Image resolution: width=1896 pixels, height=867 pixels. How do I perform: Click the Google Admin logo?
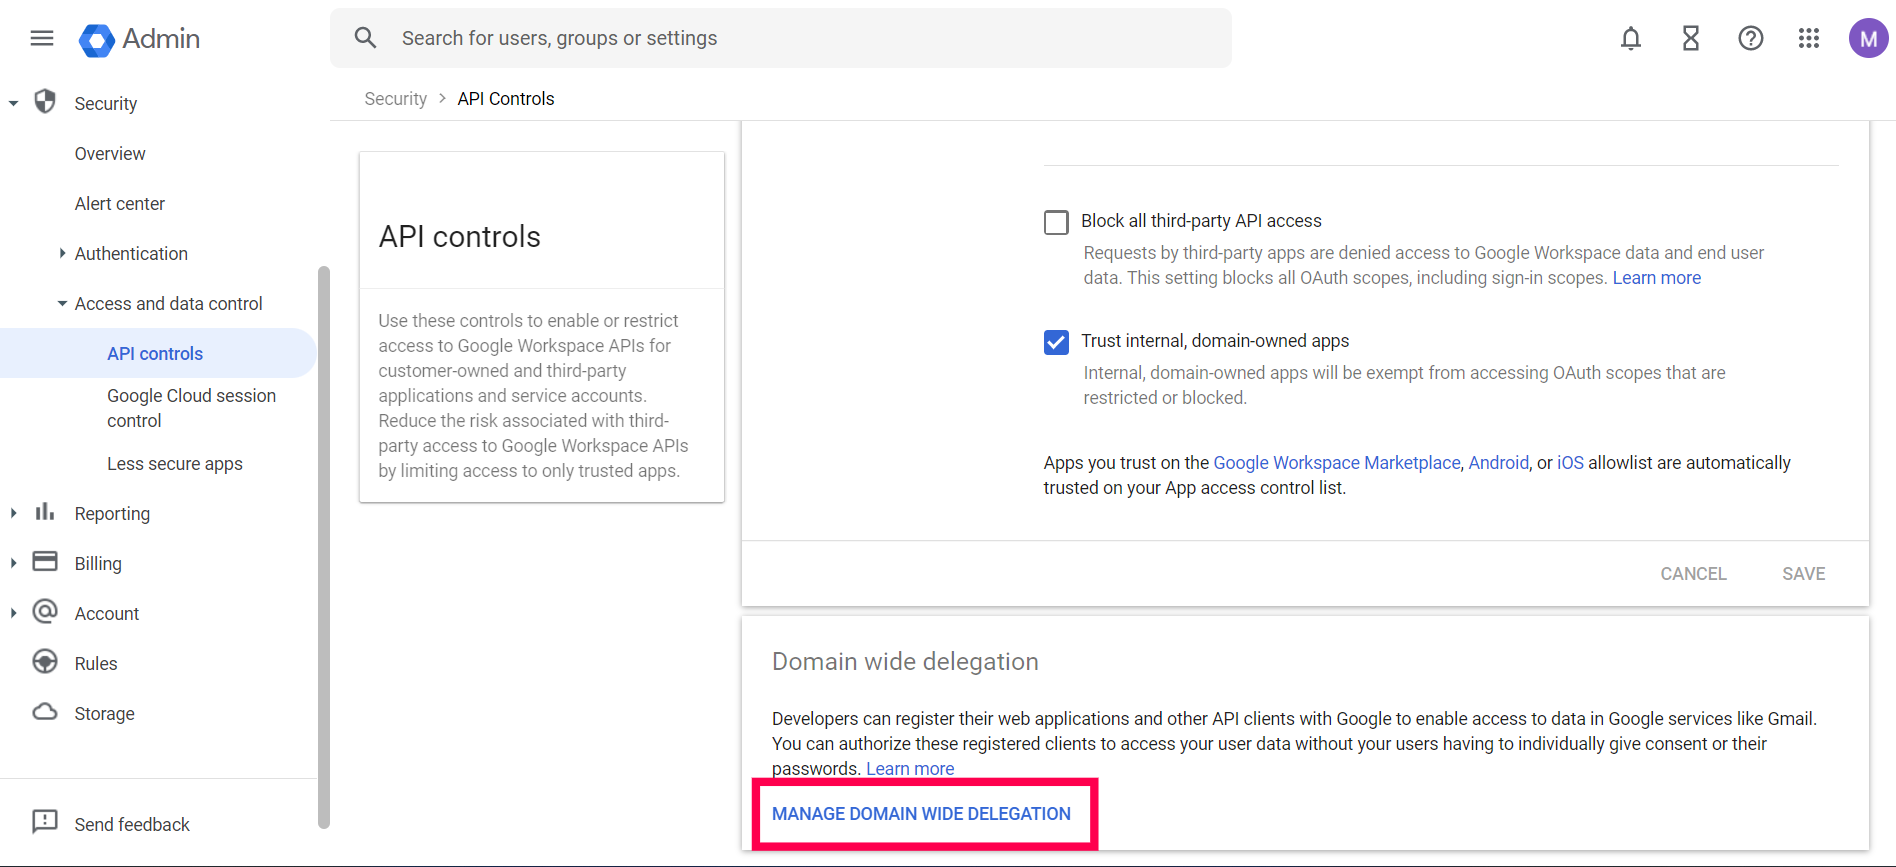click(x=97, y=40)
